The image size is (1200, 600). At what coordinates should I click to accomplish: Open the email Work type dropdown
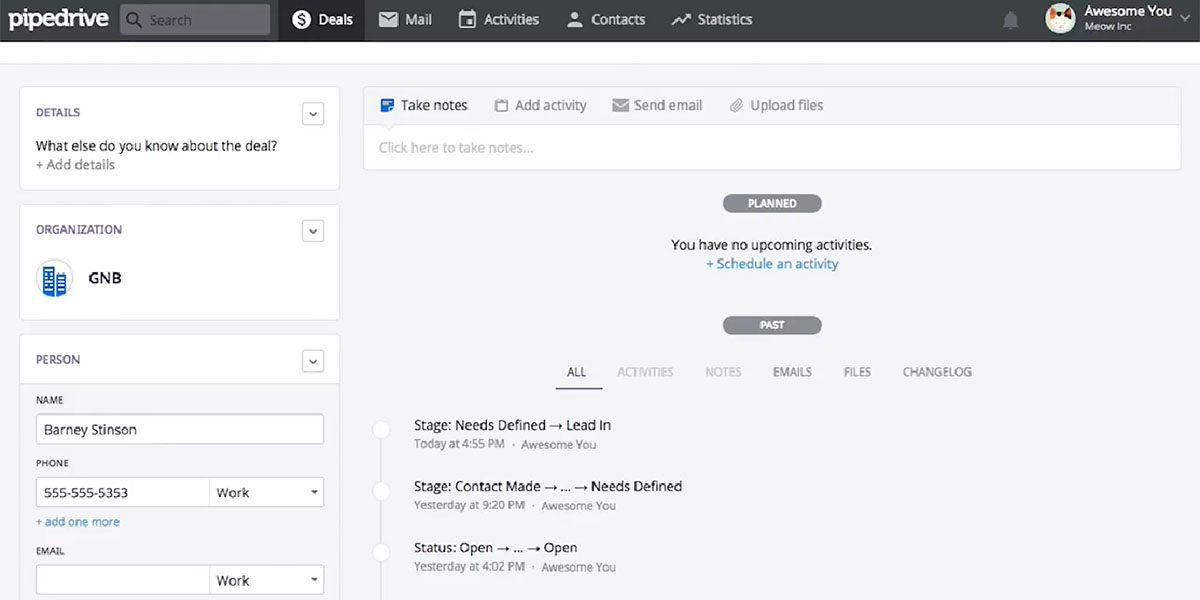click(265, 579)
